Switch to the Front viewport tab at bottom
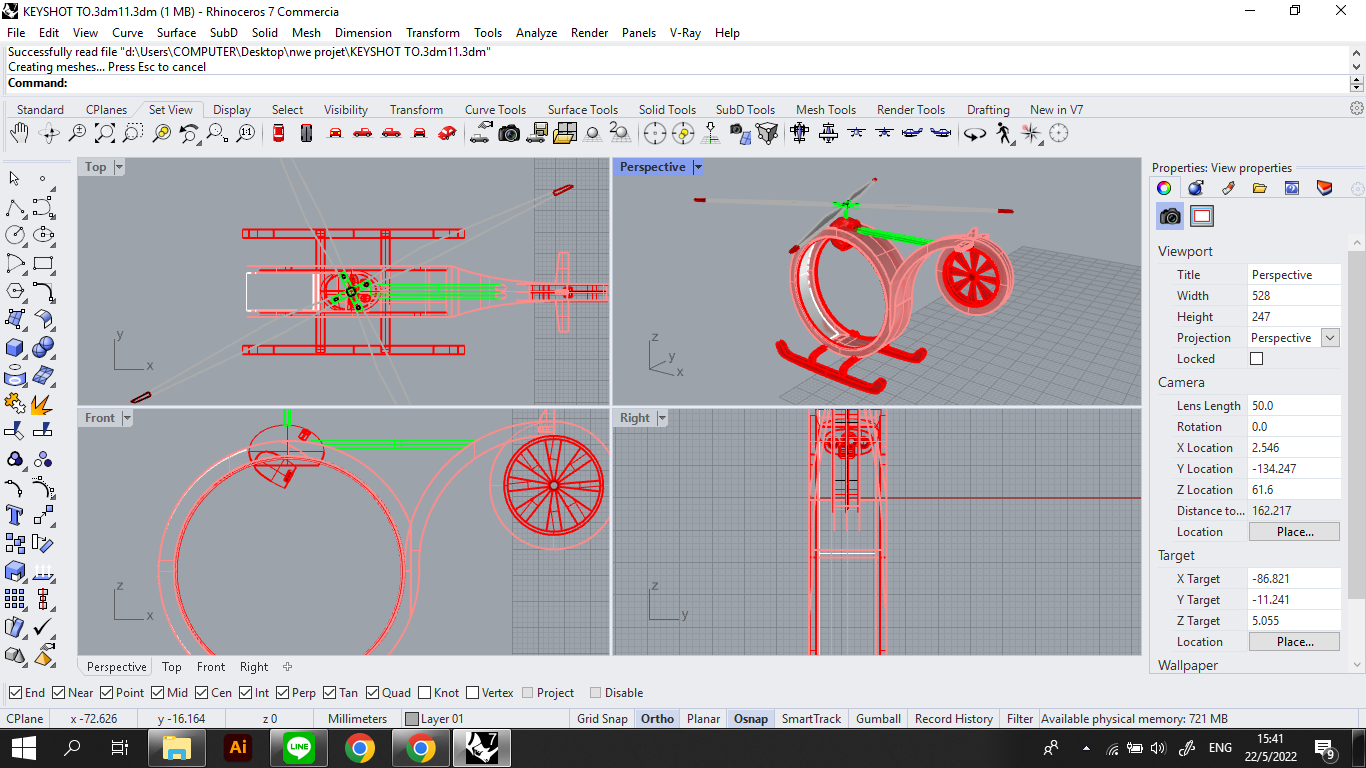1366x768 pixels. tap(211, 667)
